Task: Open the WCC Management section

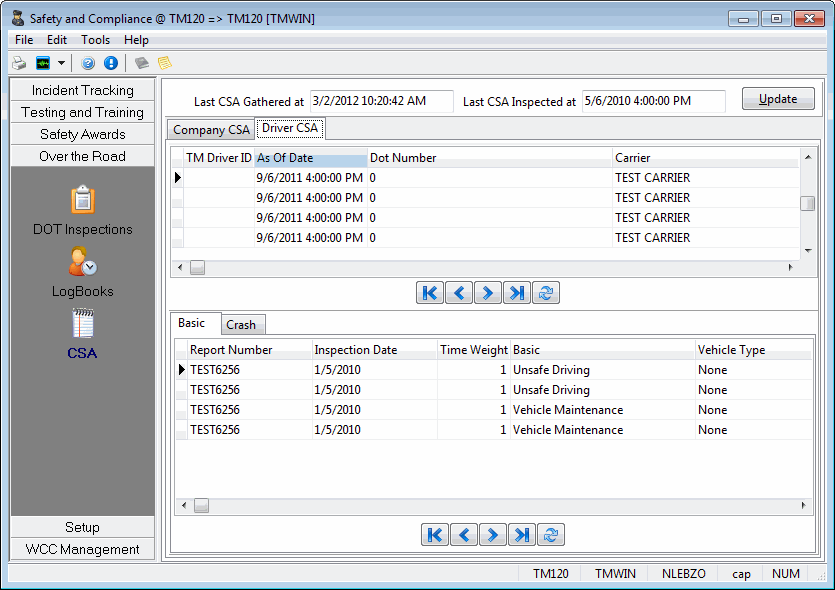Action: tap(83, 549)
